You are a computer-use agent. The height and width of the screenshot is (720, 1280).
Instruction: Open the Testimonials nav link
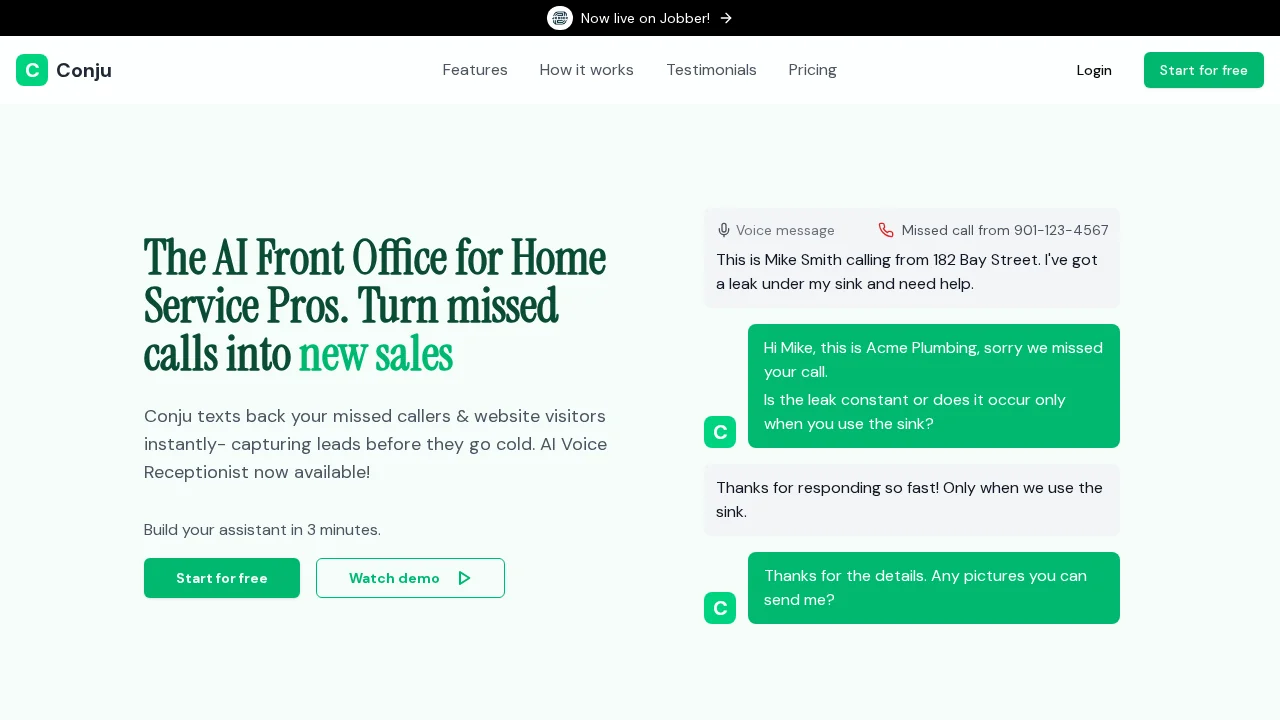point(711,70)
